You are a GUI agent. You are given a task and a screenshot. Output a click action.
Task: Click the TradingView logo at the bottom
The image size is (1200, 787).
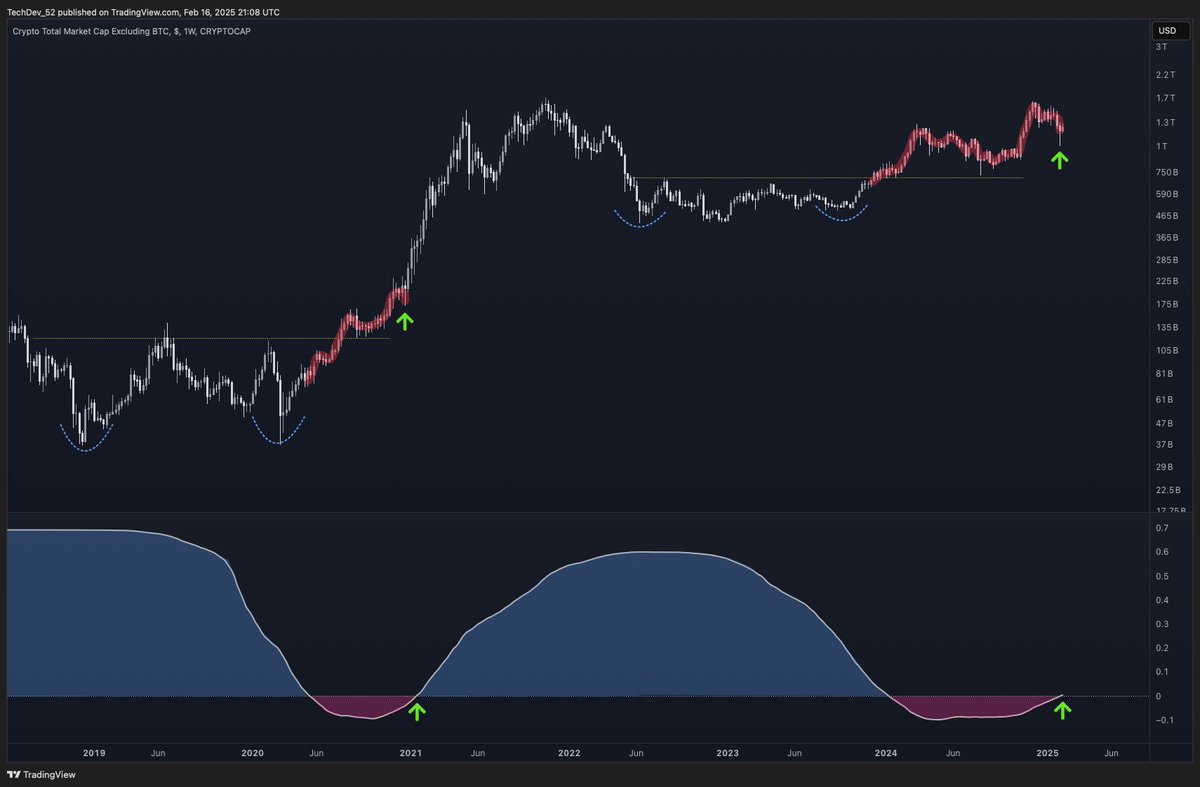[x=42, y=775]
